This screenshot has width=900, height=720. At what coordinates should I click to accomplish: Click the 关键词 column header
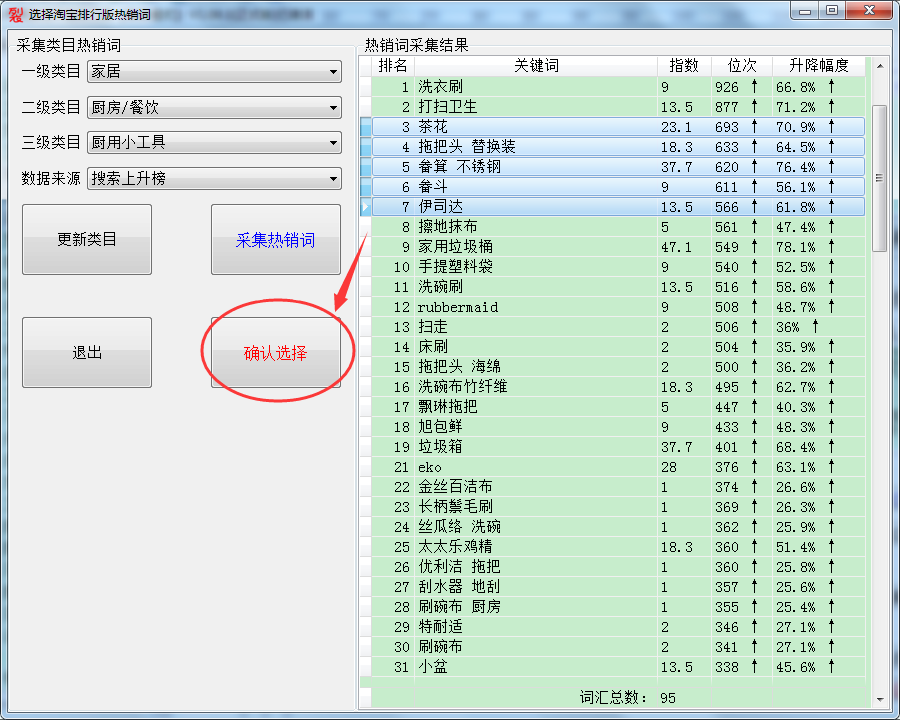tap(536, 66)
